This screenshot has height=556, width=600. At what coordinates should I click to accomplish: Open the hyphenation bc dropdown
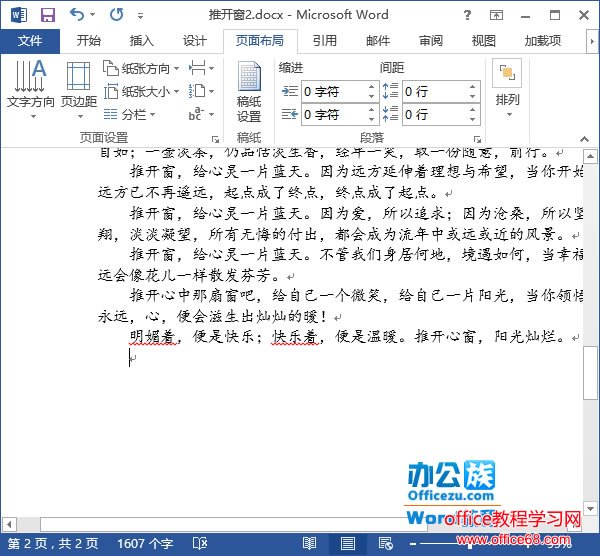pyautogui.click(x=201, y=114)
